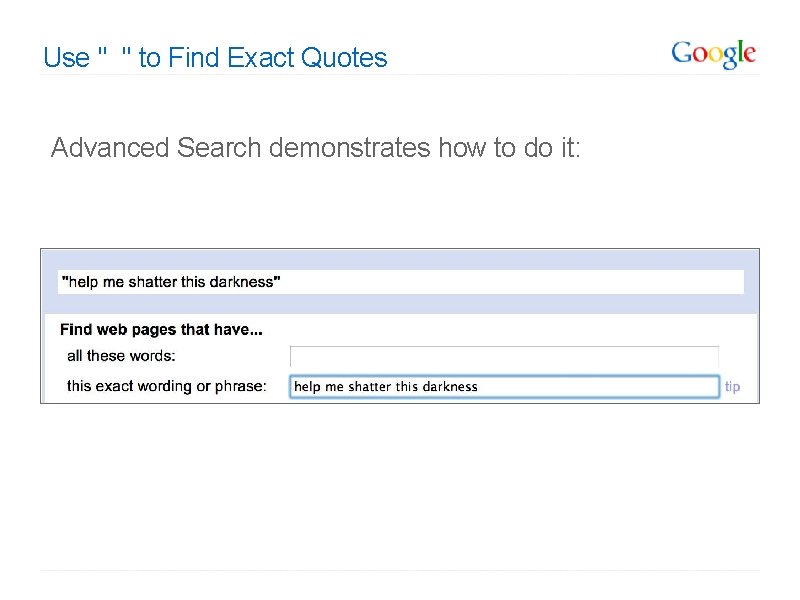Click the word "Use" in the slide title
Screen dimensions: 800x600
click(66, 58)
